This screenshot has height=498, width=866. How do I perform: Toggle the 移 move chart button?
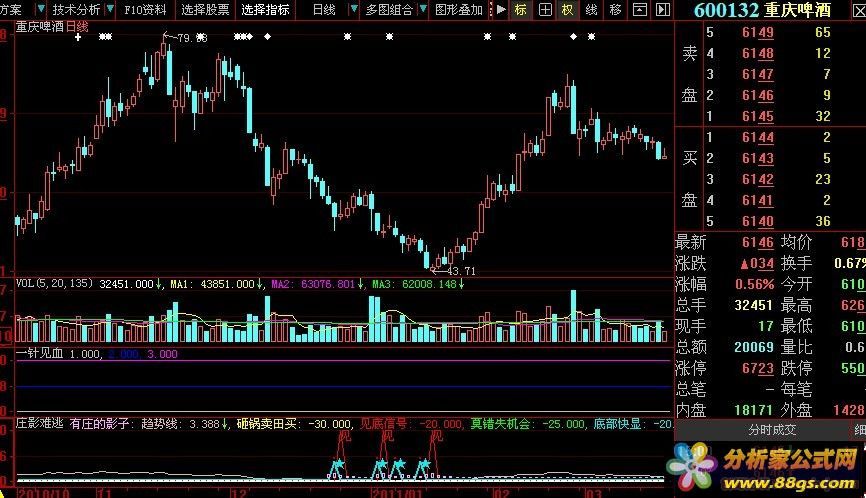point(615,9)
